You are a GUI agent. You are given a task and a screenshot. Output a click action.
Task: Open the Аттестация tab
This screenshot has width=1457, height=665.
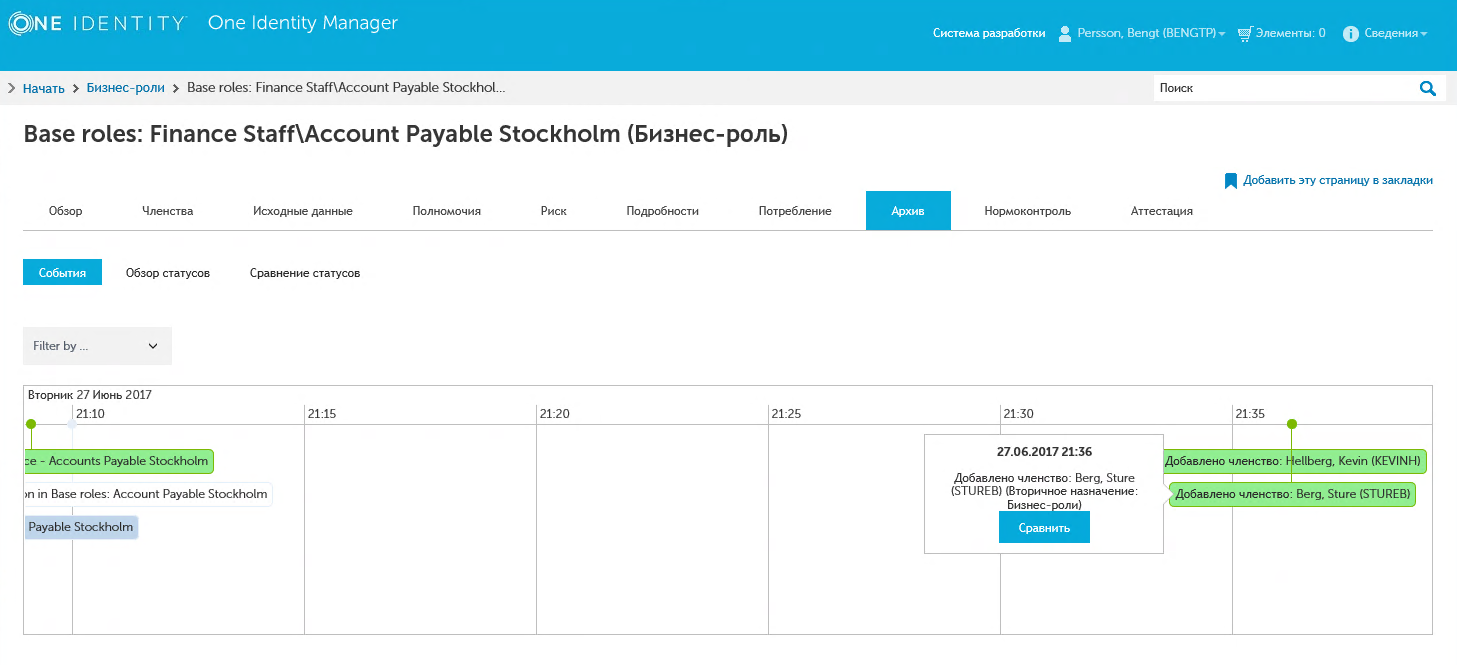(1161, 211)
